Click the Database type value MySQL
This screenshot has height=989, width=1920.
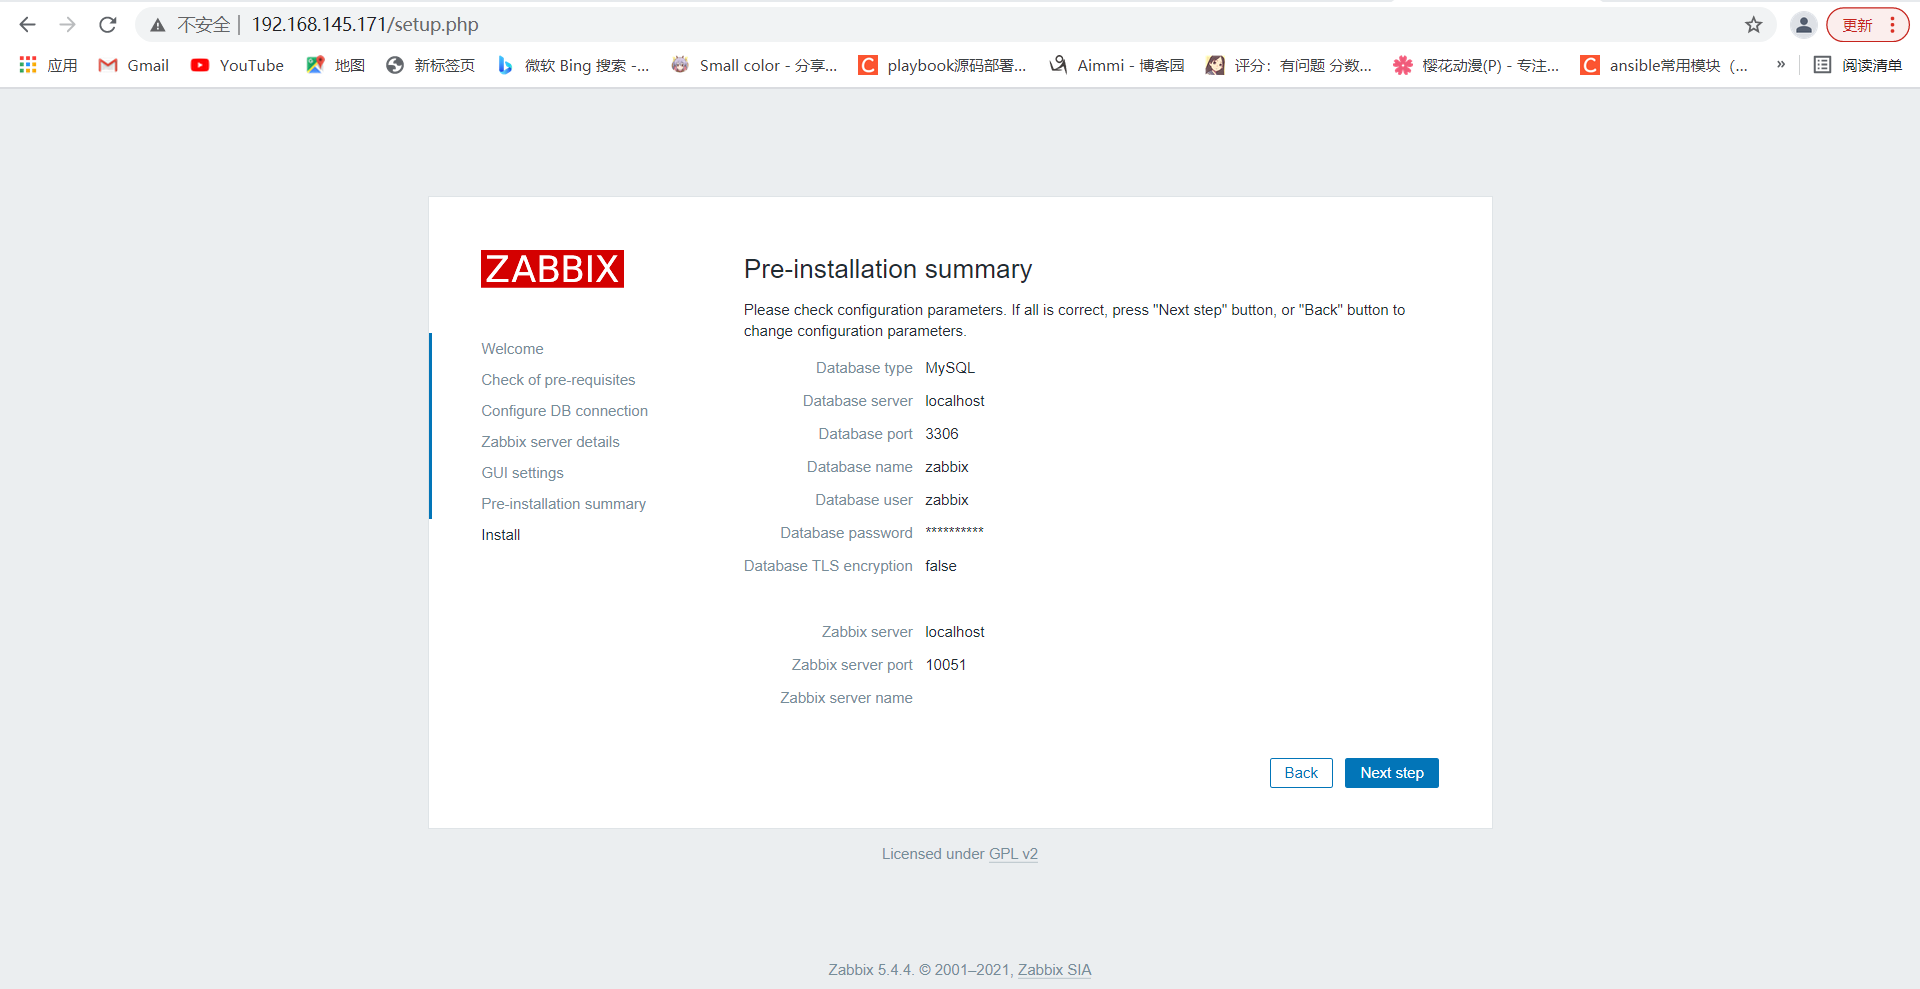[950, 368]
